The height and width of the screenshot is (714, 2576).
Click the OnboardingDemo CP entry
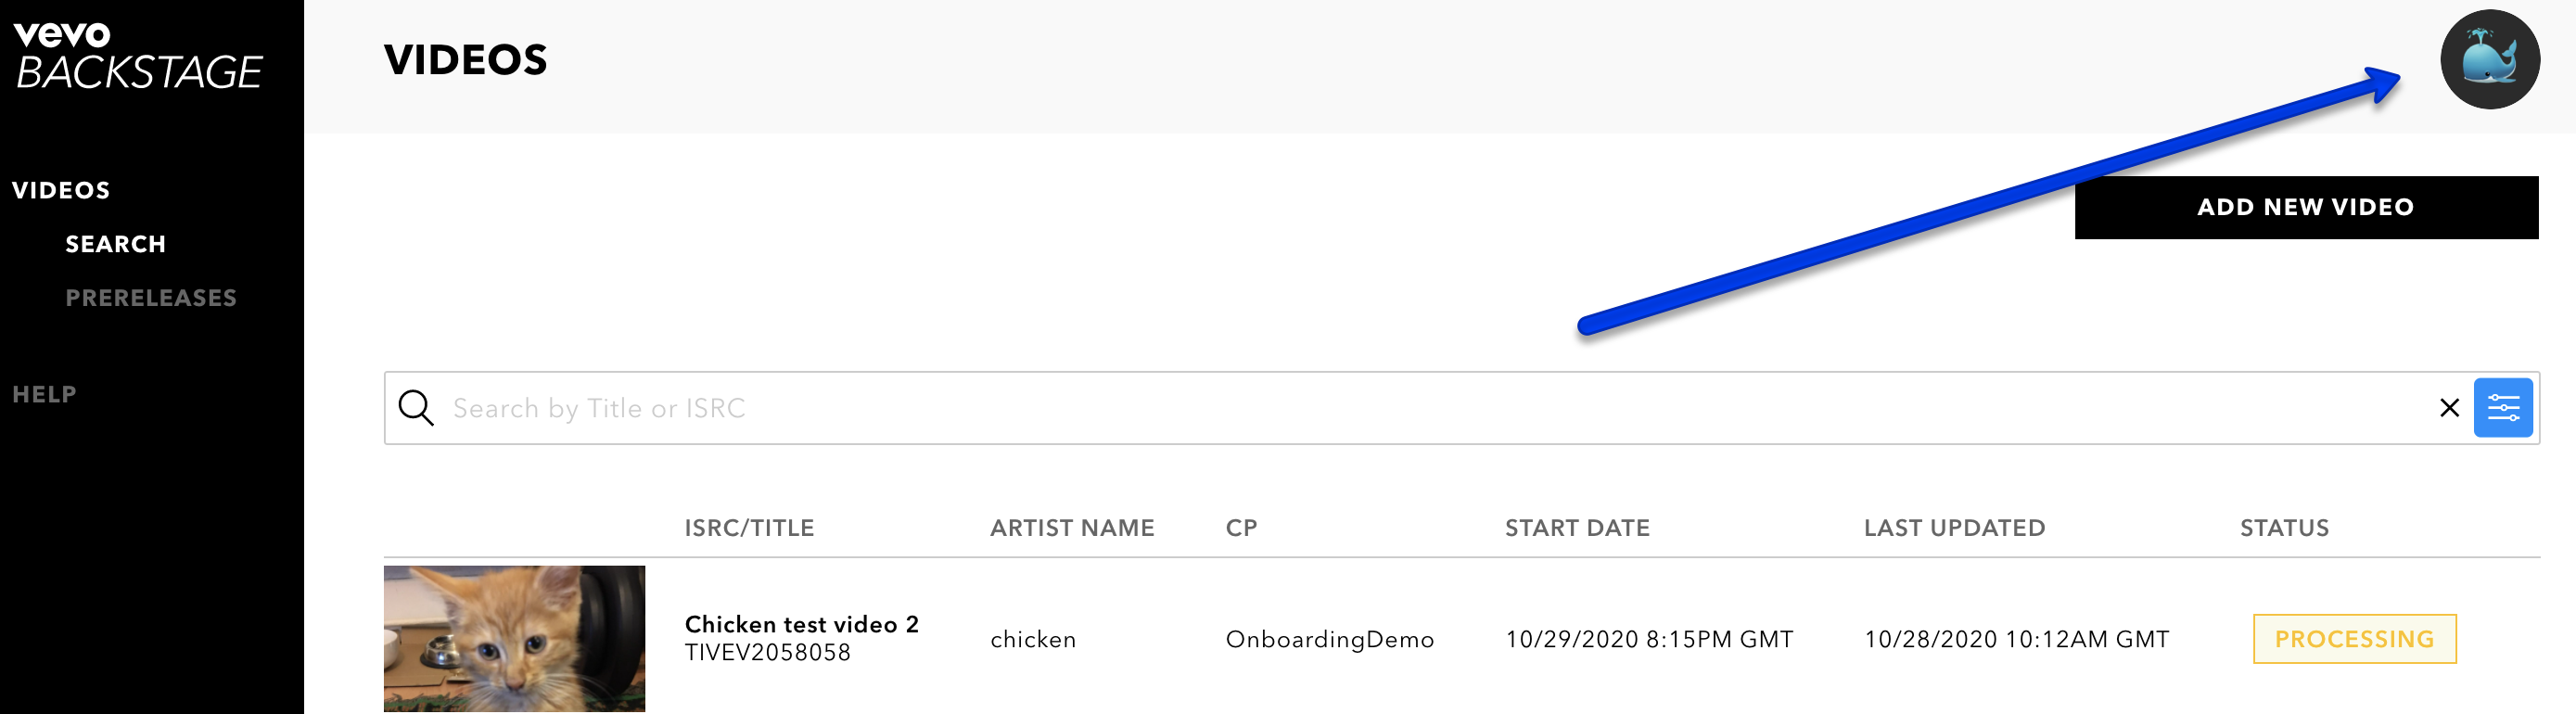click(x=1329, y=640)
